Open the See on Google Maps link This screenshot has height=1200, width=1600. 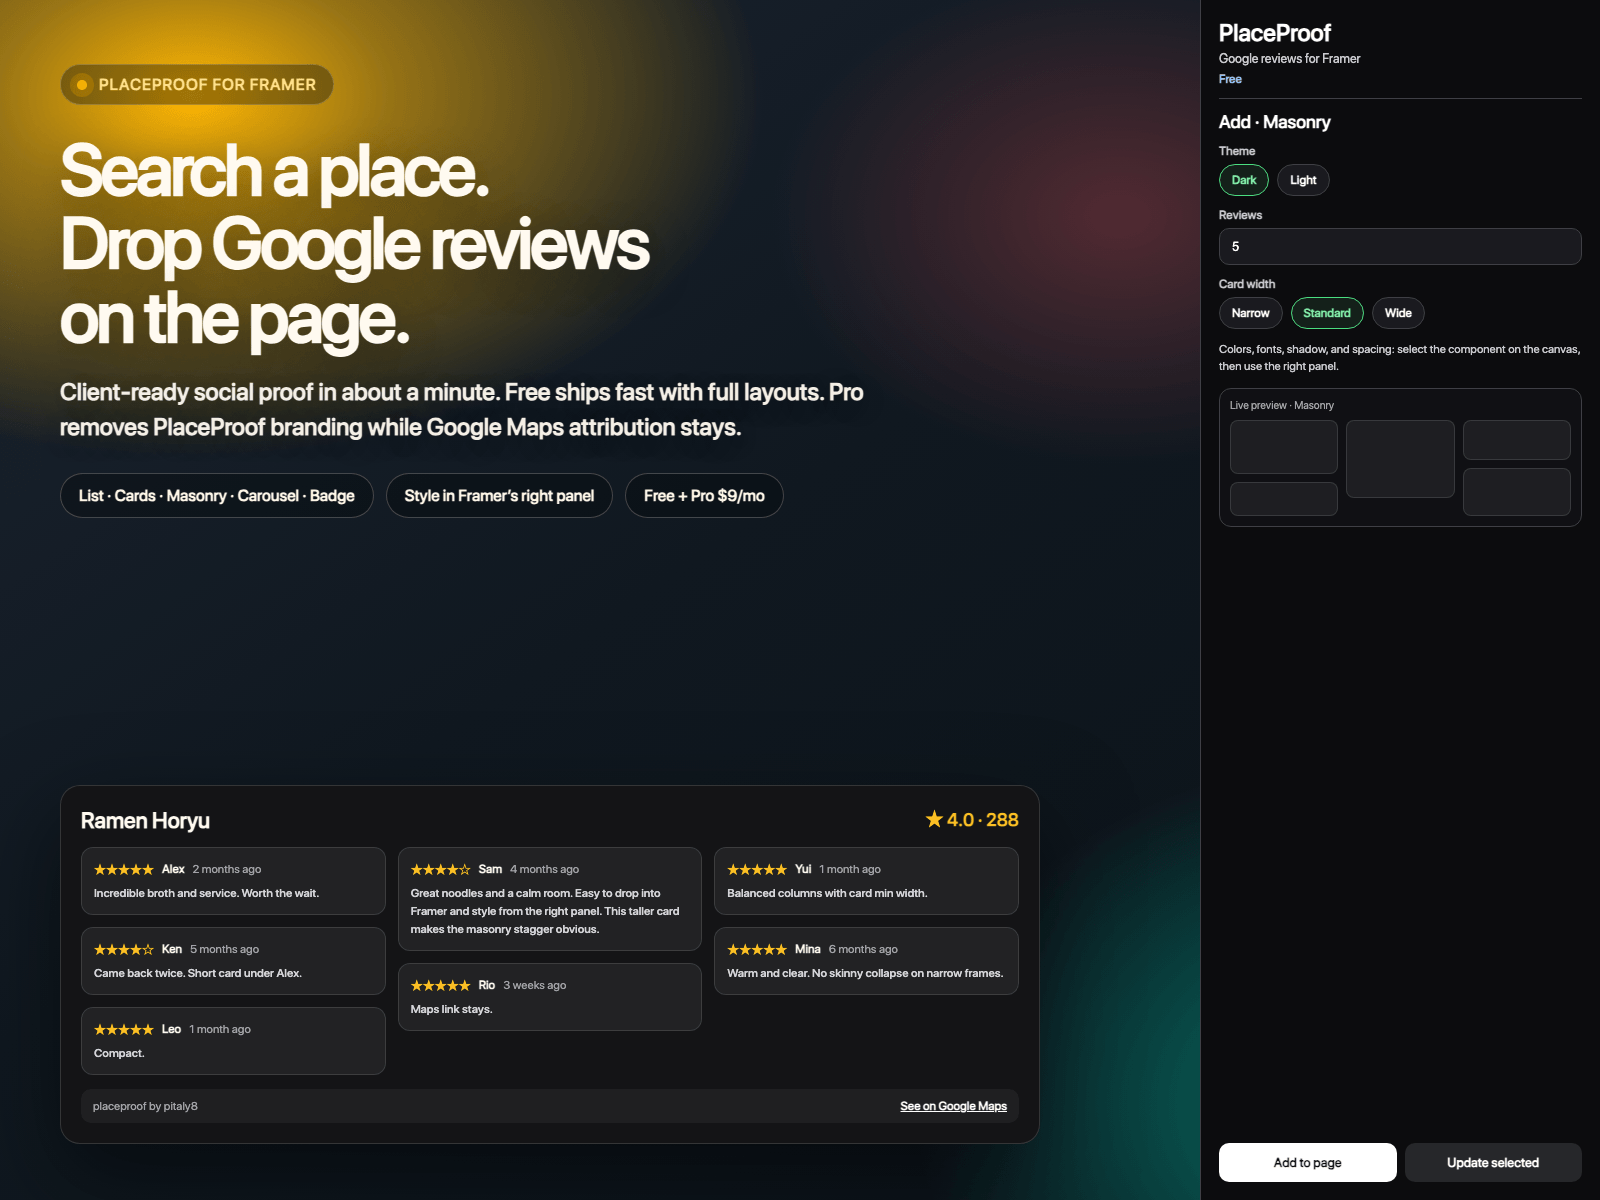tap(953, 1106)
